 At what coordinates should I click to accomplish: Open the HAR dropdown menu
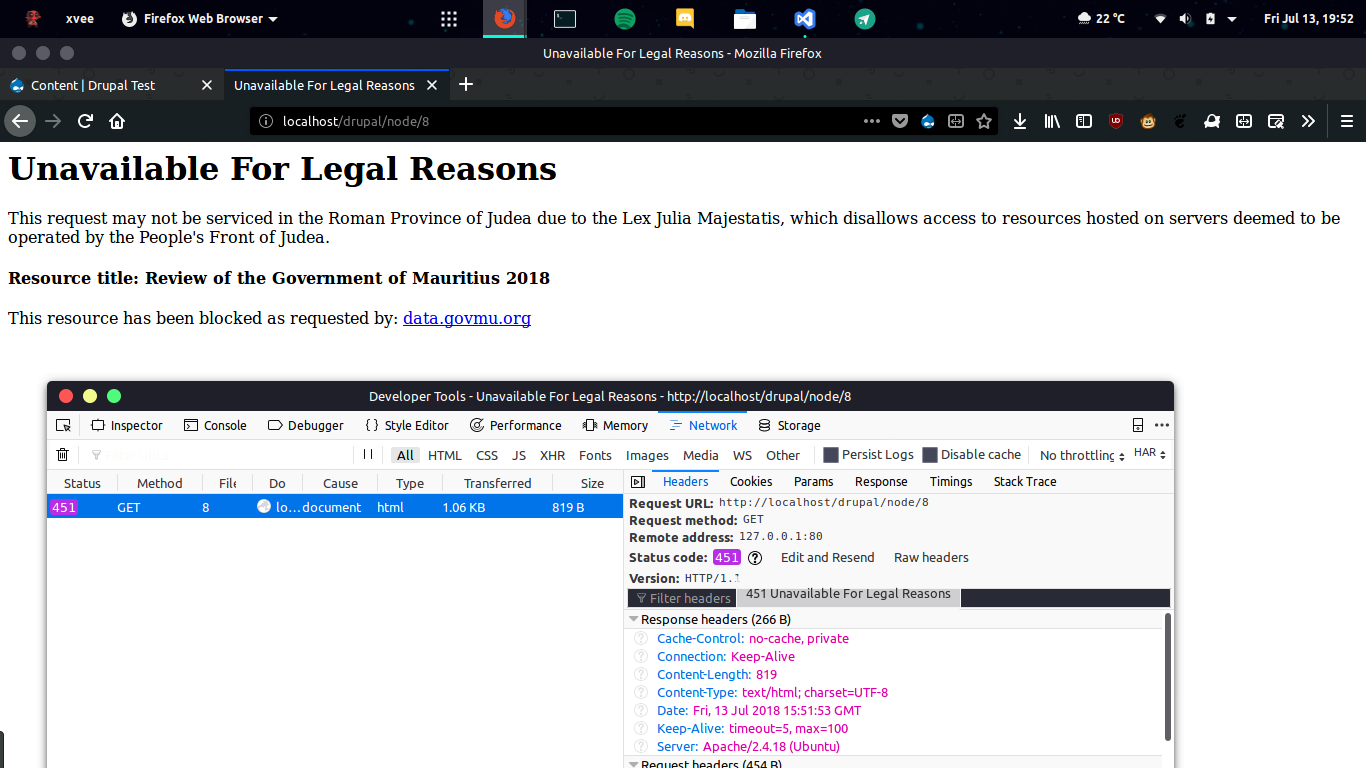pyautogui.click(x=1150, y=453)
